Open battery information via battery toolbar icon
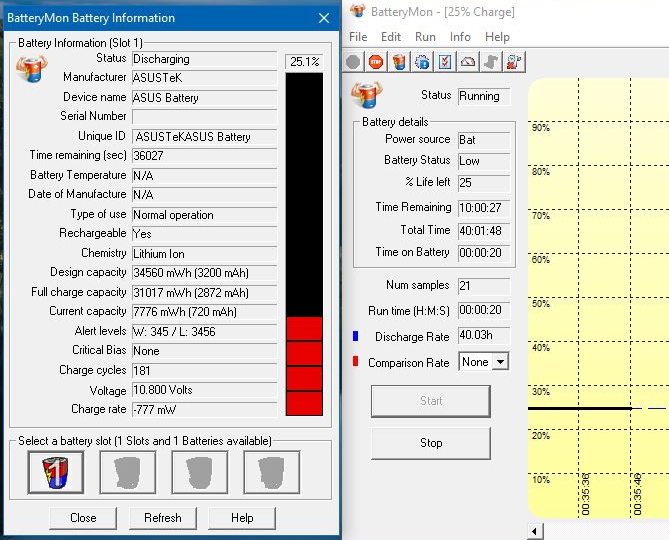Image resolution: width=669 pixels, height=540 pixels. [399, 62]
